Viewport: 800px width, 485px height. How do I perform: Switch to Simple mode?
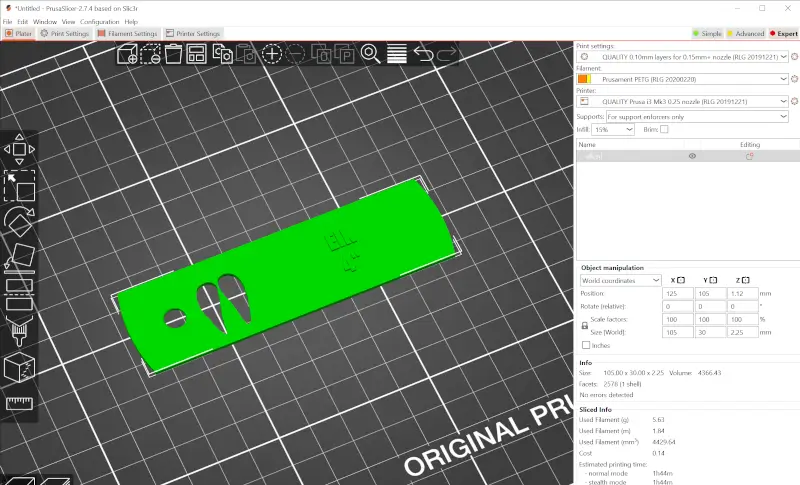pos(707,33)
